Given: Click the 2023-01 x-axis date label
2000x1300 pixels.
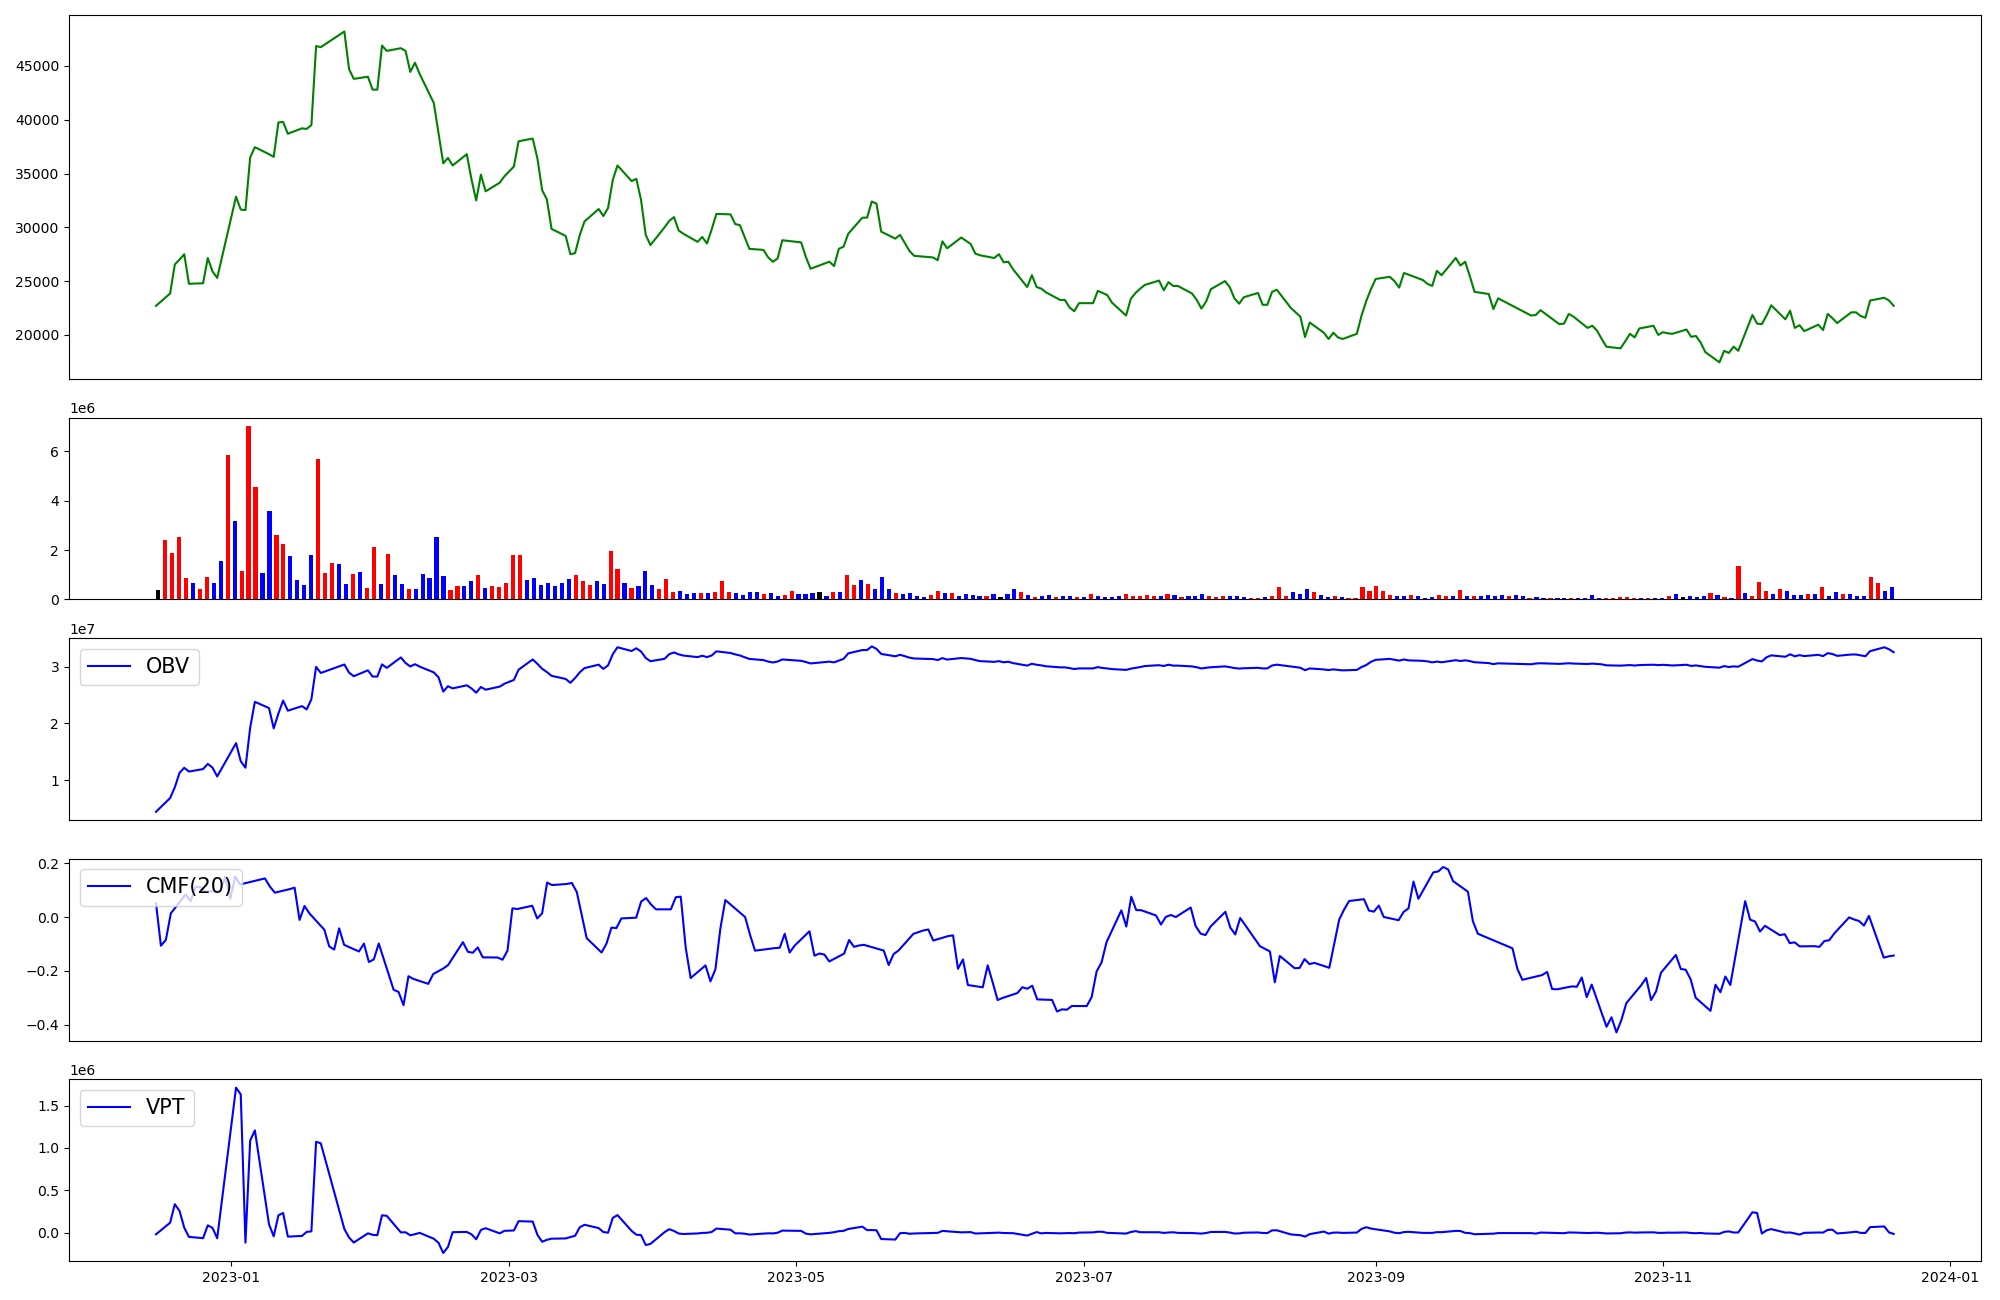Looking at the screenshot, I should pyautogui.click(x=231, y=1277).
